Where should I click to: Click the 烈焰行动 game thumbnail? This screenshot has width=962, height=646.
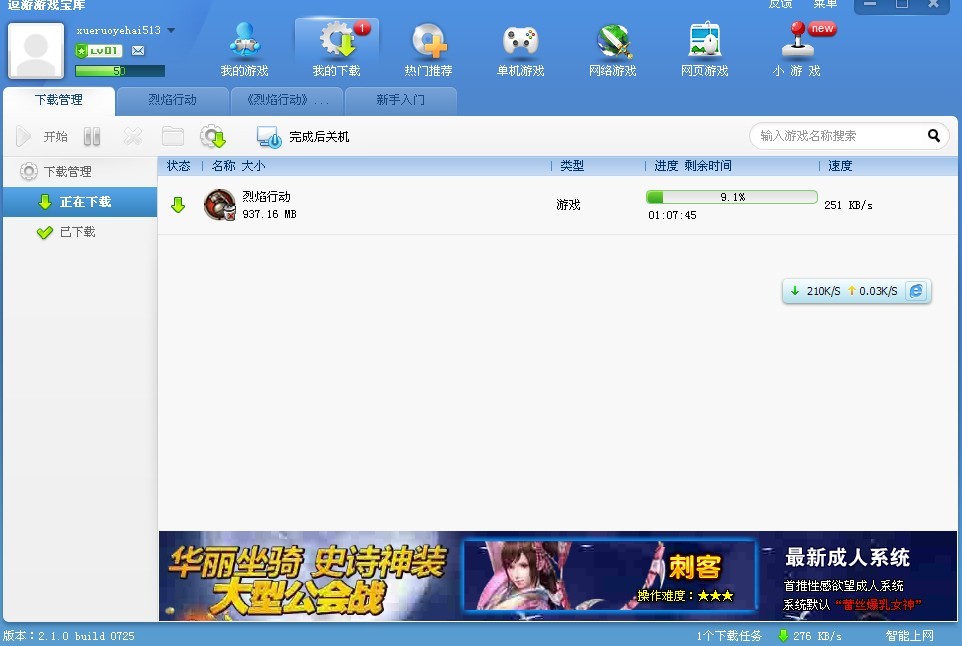pos(220,205)
